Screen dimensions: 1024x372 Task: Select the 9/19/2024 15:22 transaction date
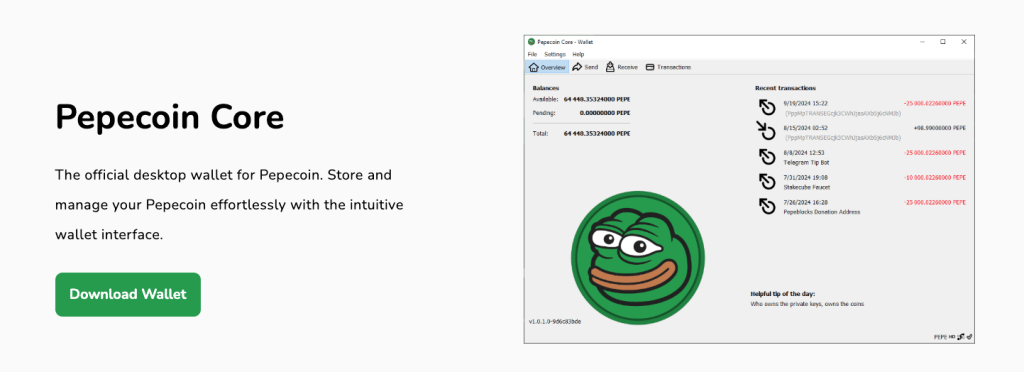tap(805, 103)
